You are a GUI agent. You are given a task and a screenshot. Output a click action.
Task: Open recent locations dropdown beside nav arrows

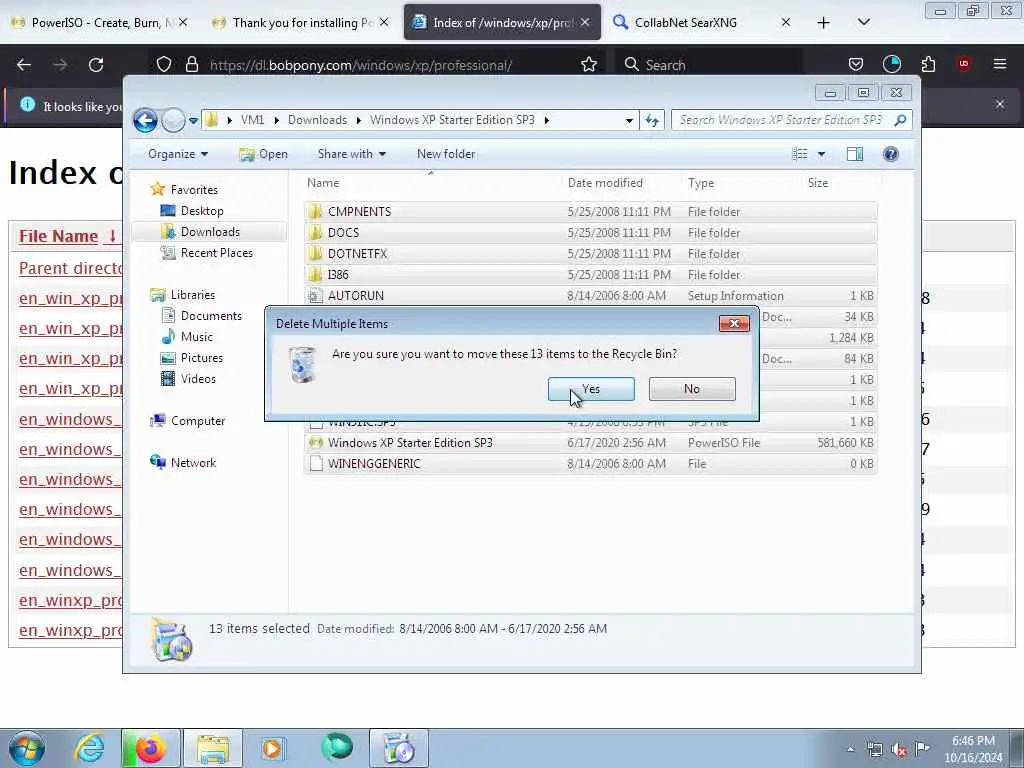193,121
